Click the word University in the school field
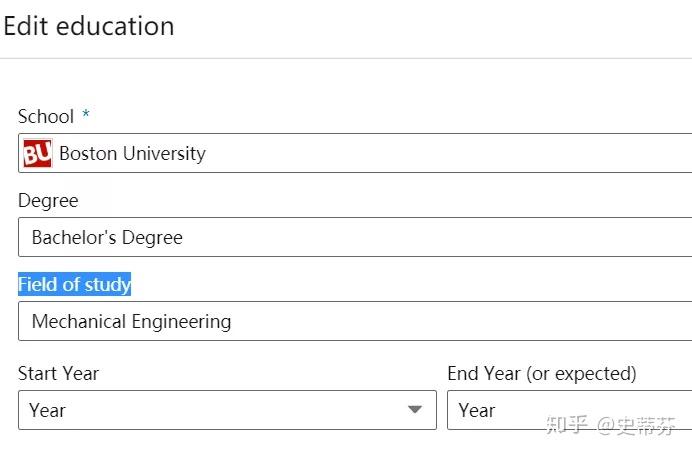Screen dimensions: 692x453 click(164, 154)
